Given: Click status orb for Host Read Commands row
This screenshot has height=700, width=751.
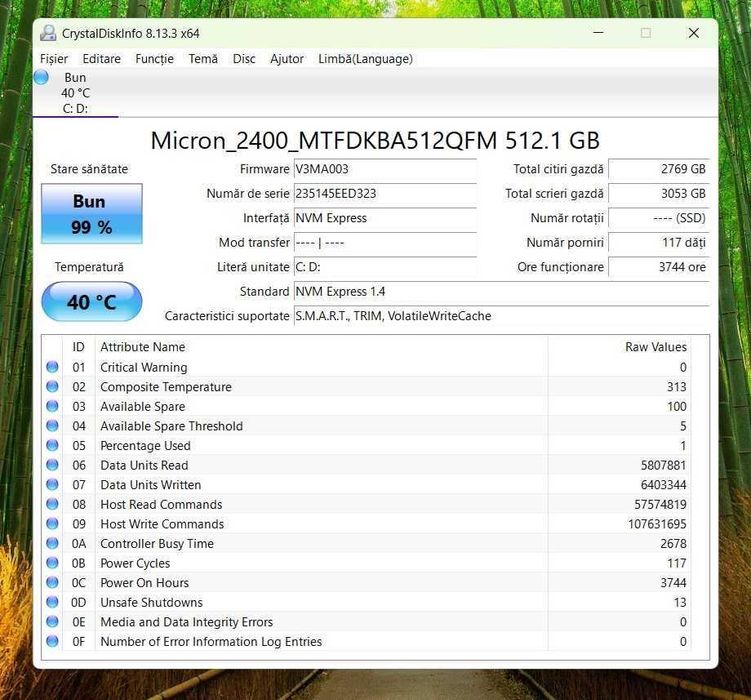Looking at the screenshot, I should pyautogui.click(x=52, y=505).
